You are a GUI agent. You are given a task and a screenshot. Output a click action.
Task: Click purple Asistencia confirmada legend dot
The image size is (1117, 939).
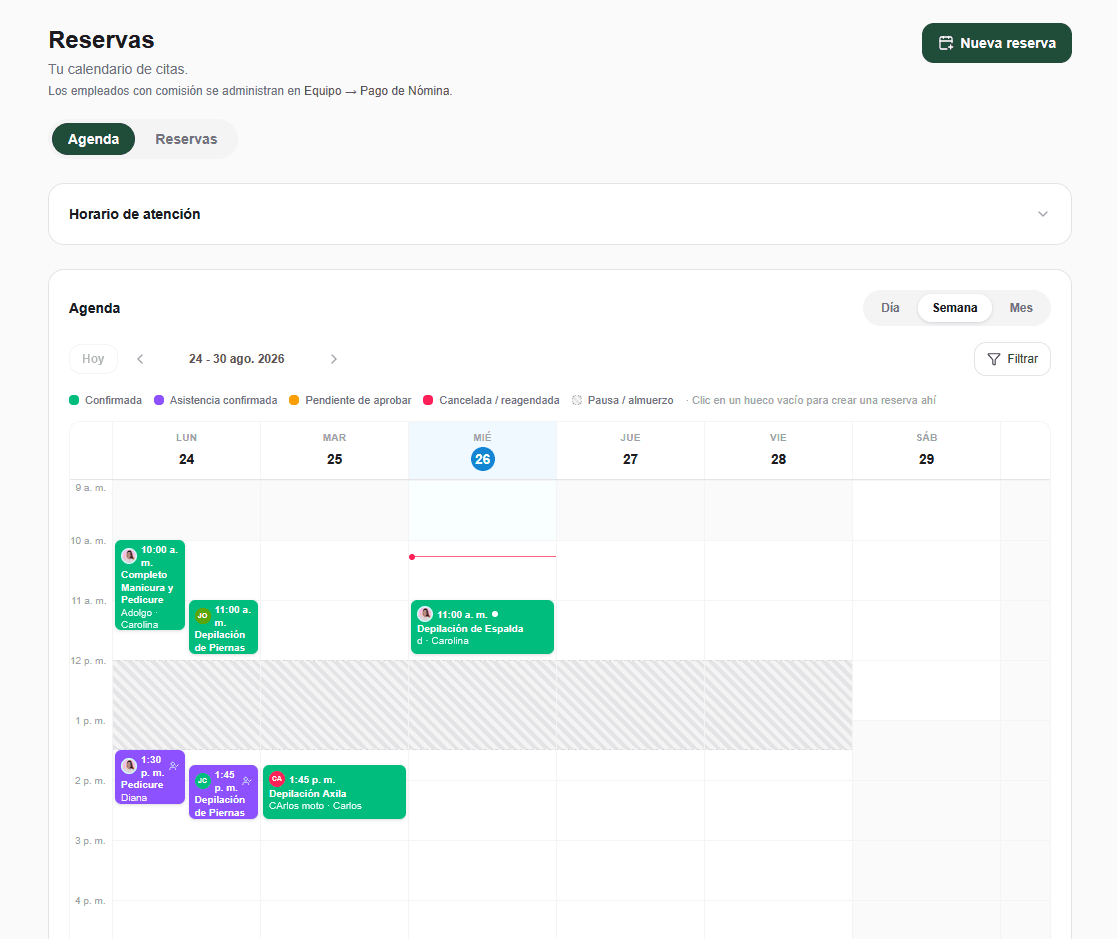pyautogui.click(x=159, y=400)
